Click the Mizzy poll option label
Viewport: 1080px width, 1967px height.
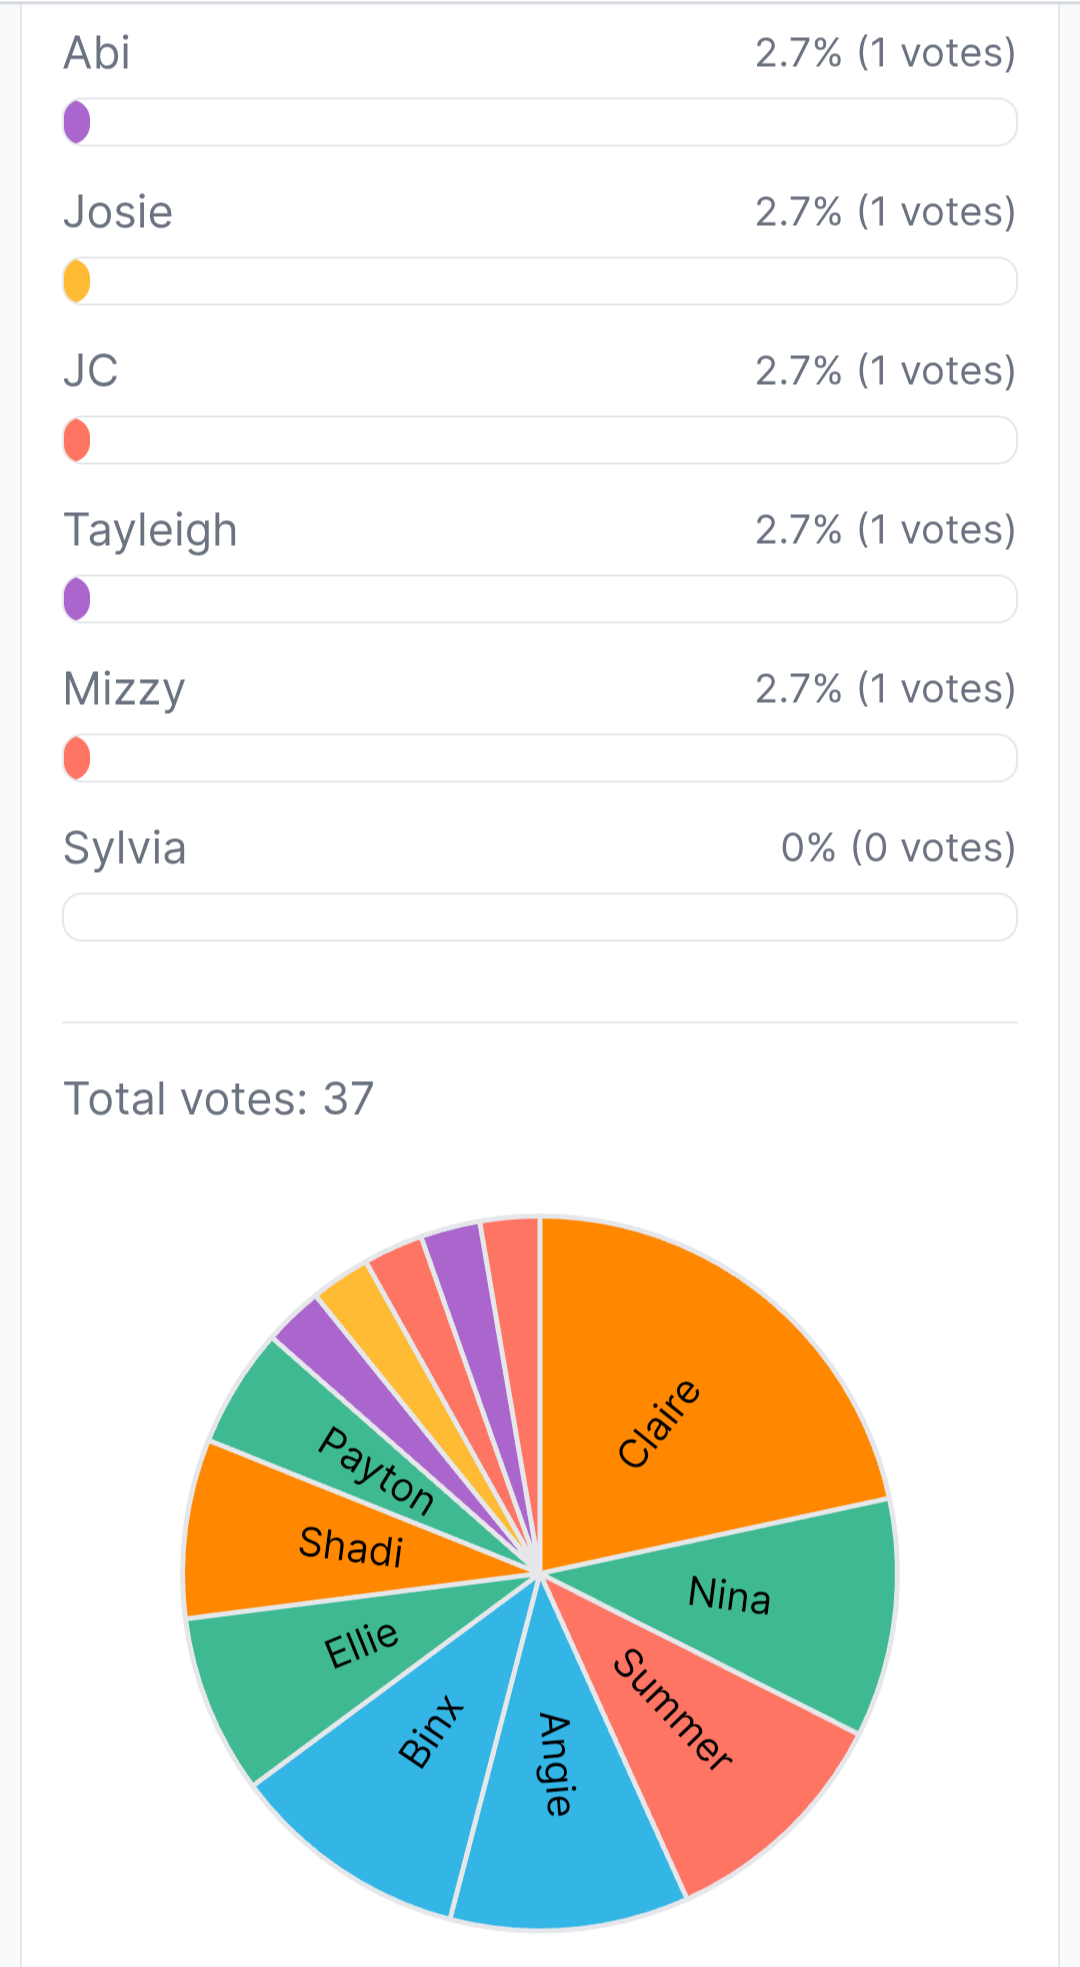(x=124, y=689)
